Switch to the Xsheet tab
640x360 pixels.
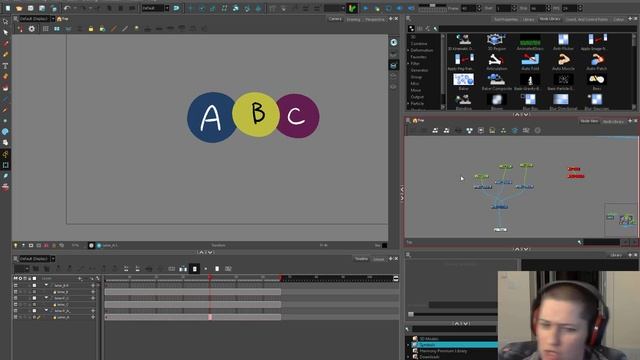click(x=379, y=259)
